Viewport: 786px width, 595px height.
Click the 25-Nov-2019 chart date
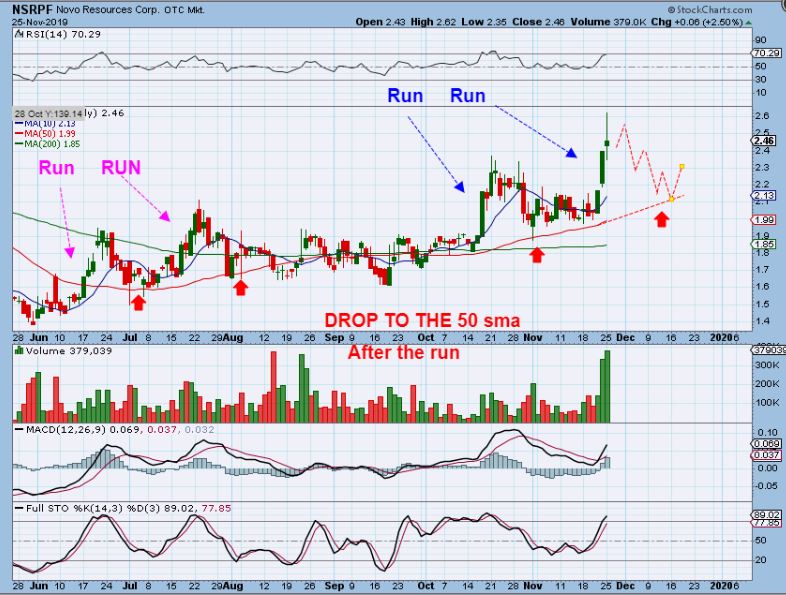(x=40, y=22)
